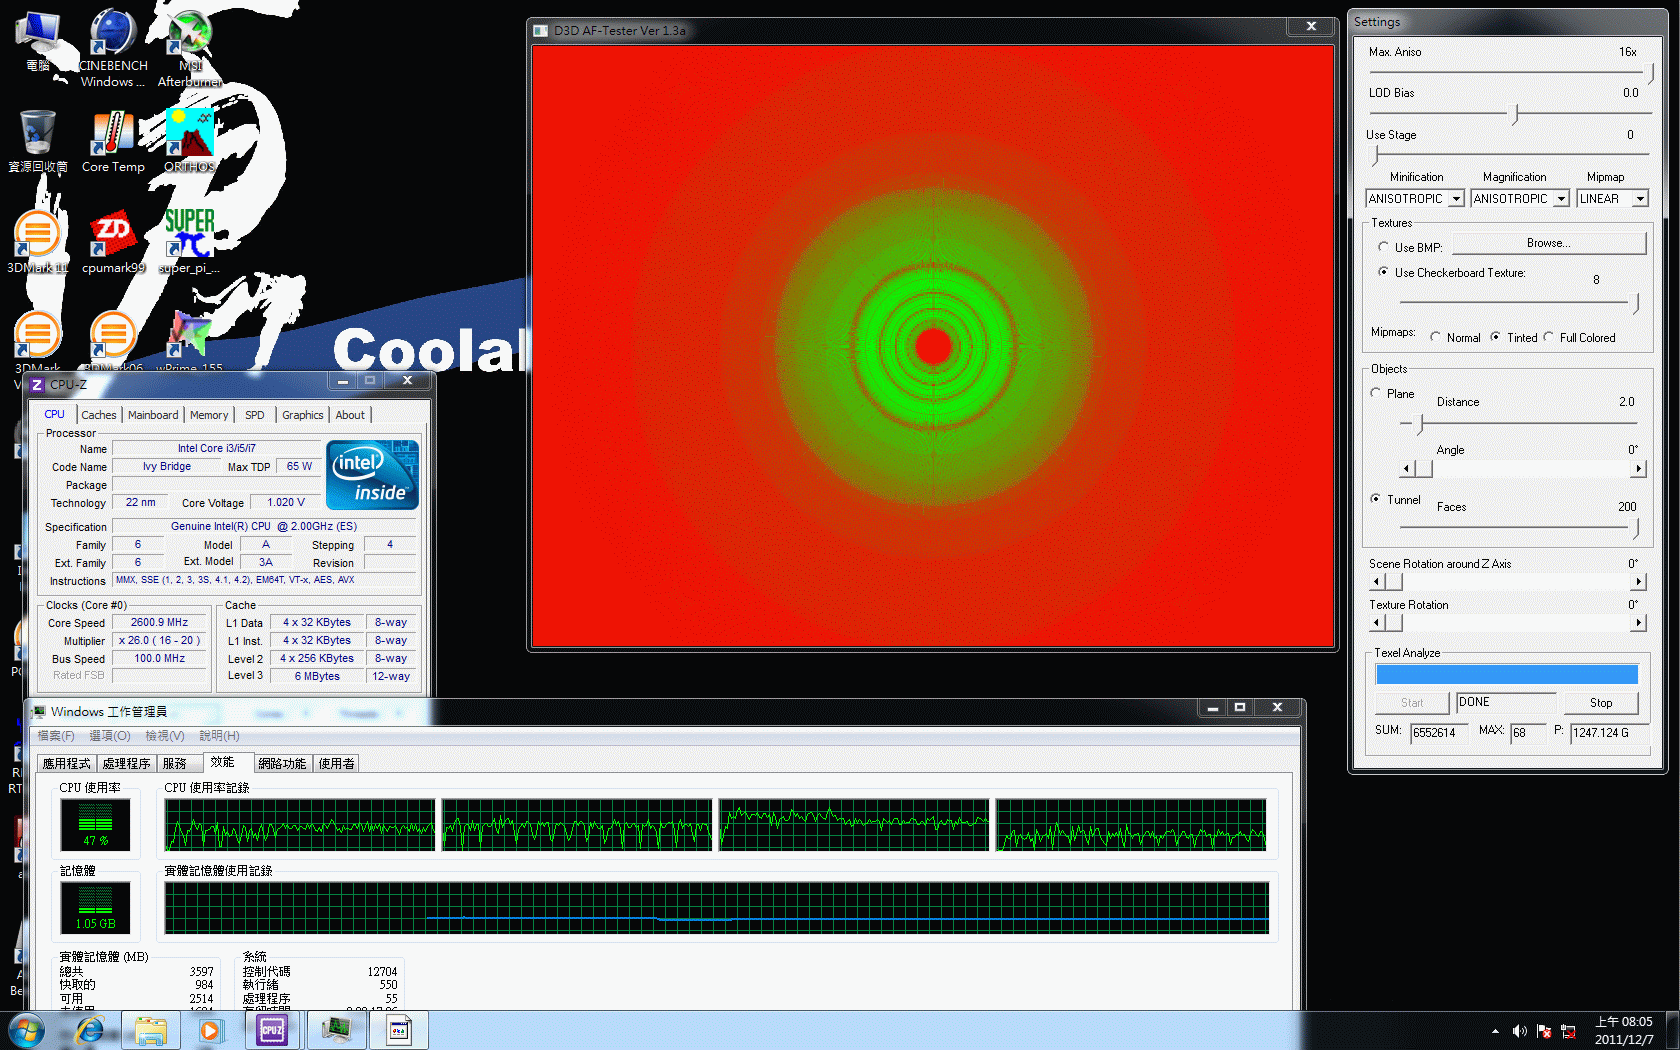The height and width of the screenshot is (1050, 1680).
Task: Expand the Minification filter dropdown
Action: click(1456, 199)
